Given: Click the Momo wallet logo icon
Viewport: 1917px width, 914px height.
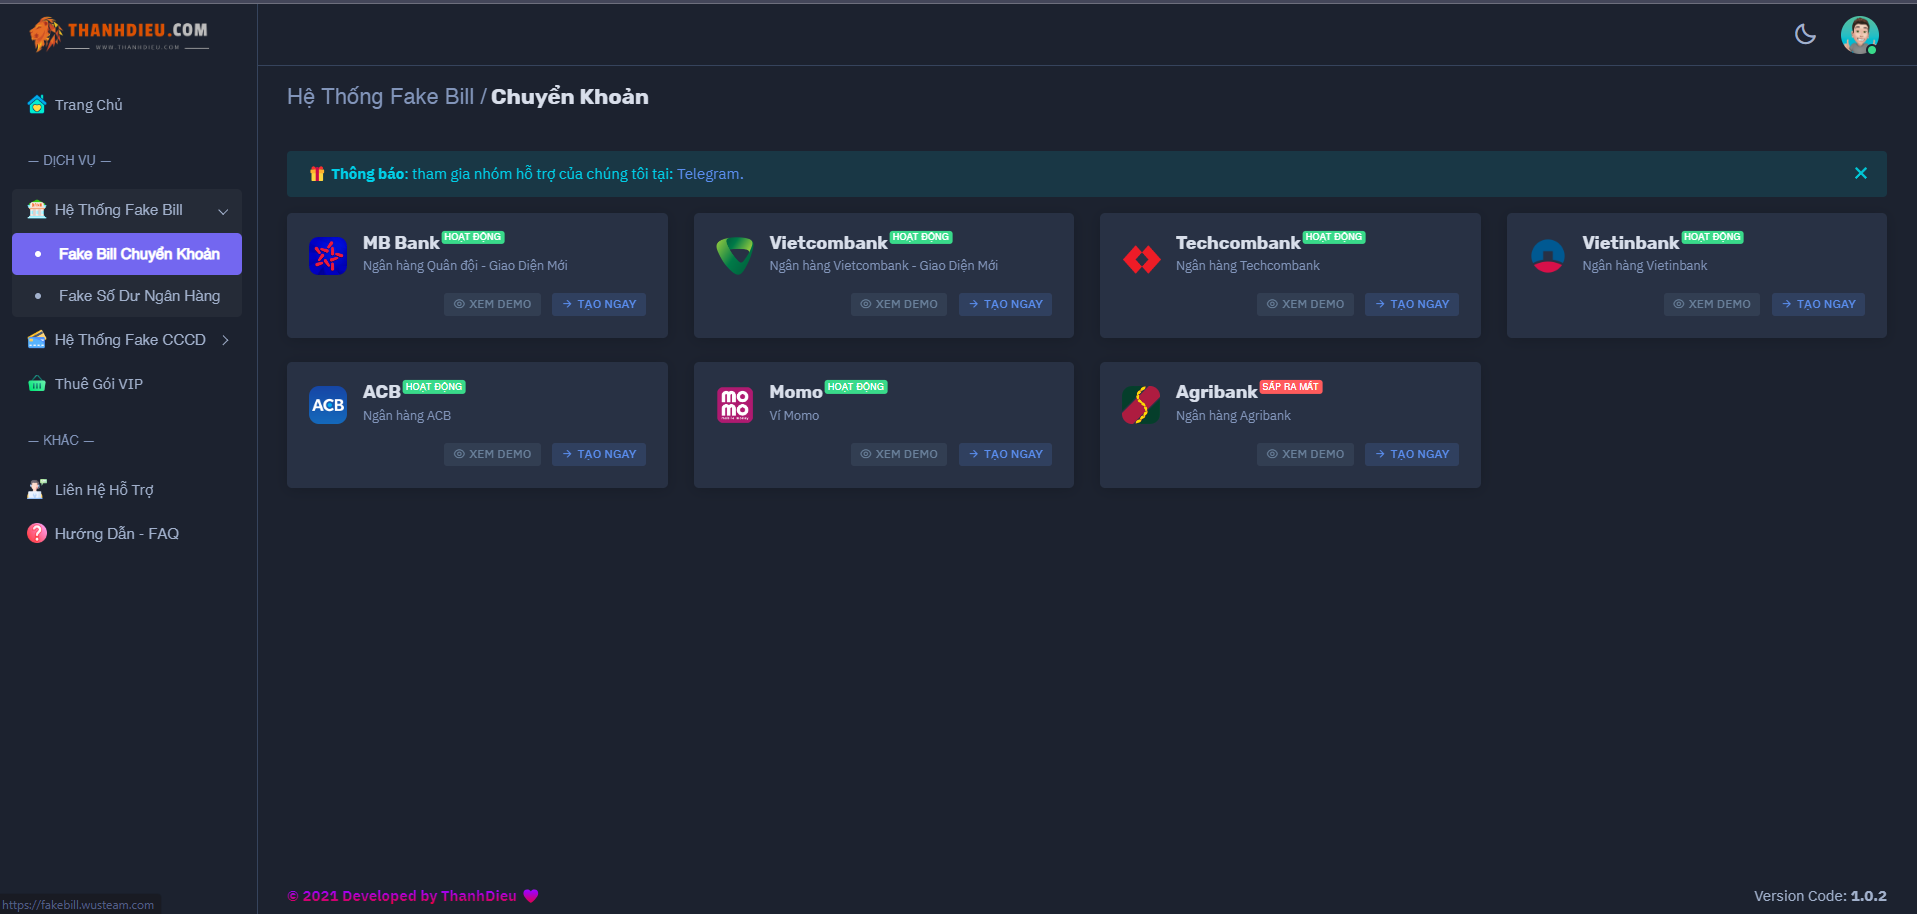Looking at the screenshot, I should (x=735, y=405).
